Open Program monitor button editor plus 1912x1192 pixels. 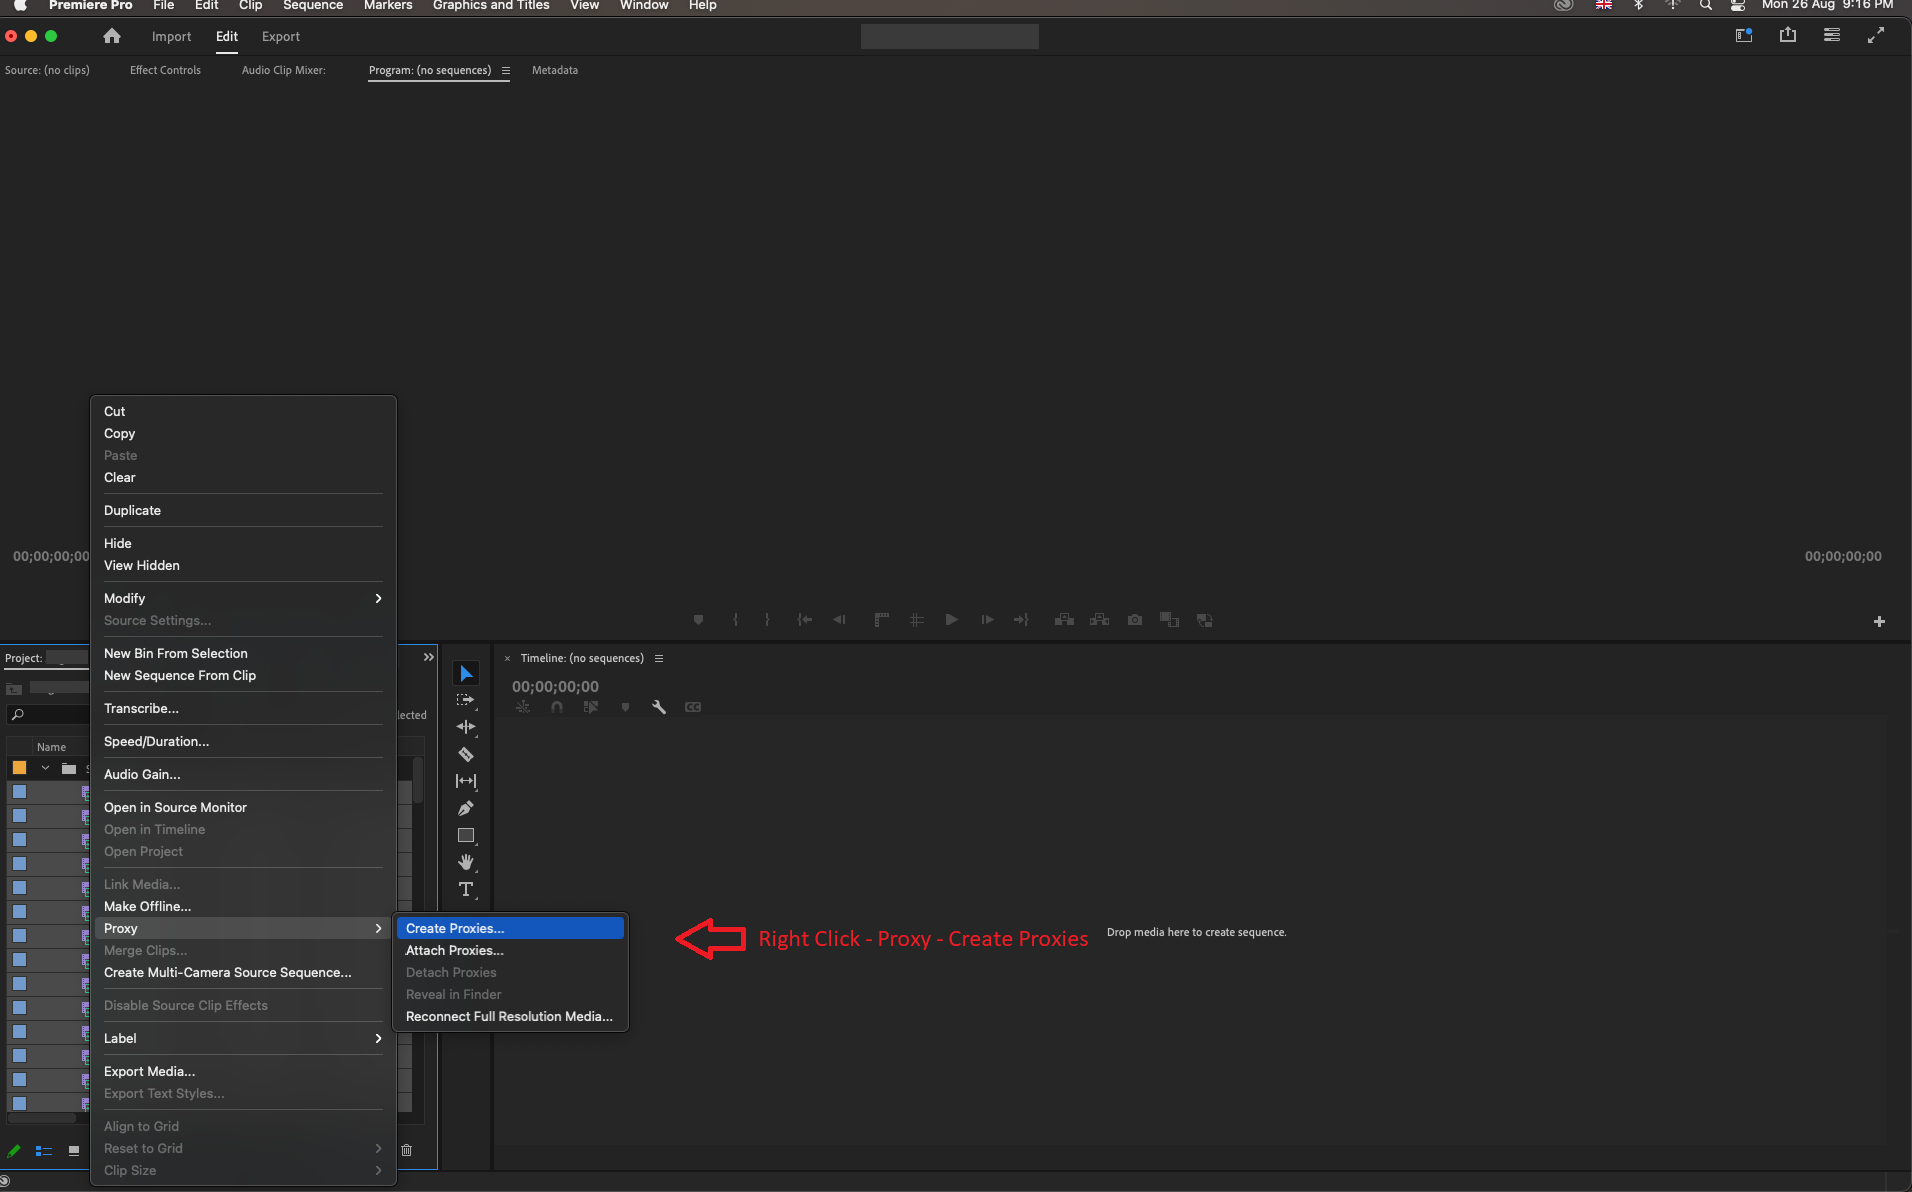(1879, 622)
